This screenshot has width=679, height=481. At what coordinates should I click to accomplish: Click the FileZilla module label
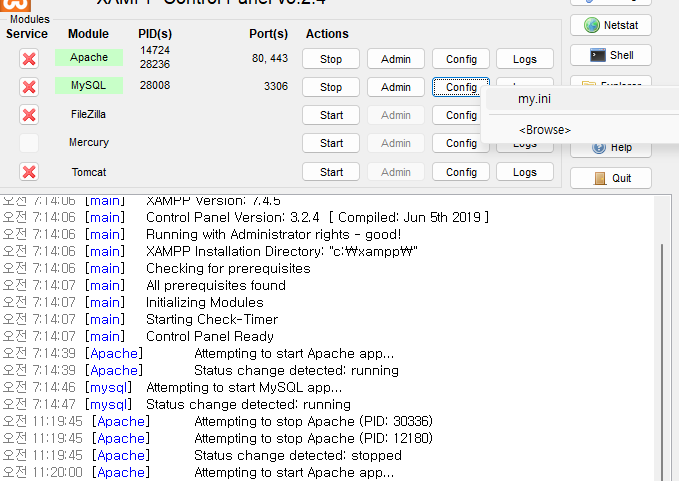(88, 114)
